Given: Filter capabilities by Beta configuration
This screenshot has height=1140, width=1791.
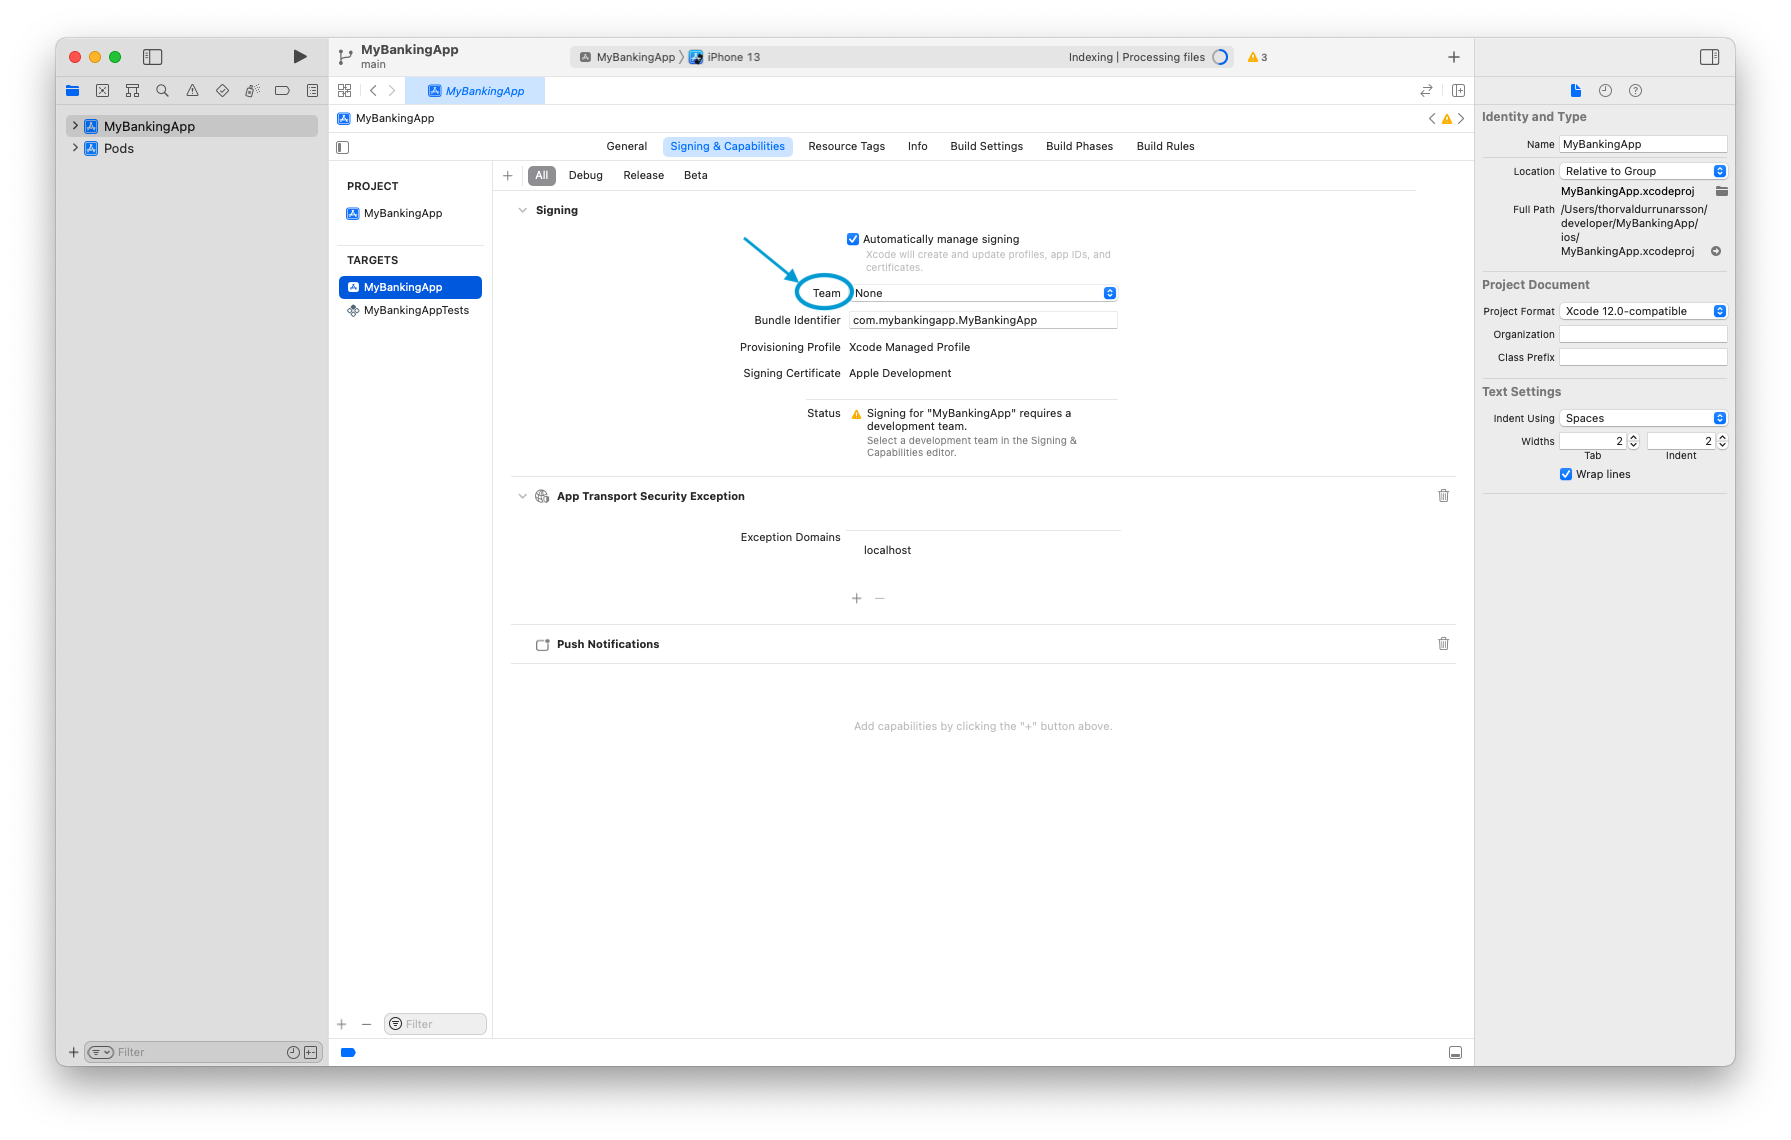Looking at the screenshot, I should click(696, 175).
